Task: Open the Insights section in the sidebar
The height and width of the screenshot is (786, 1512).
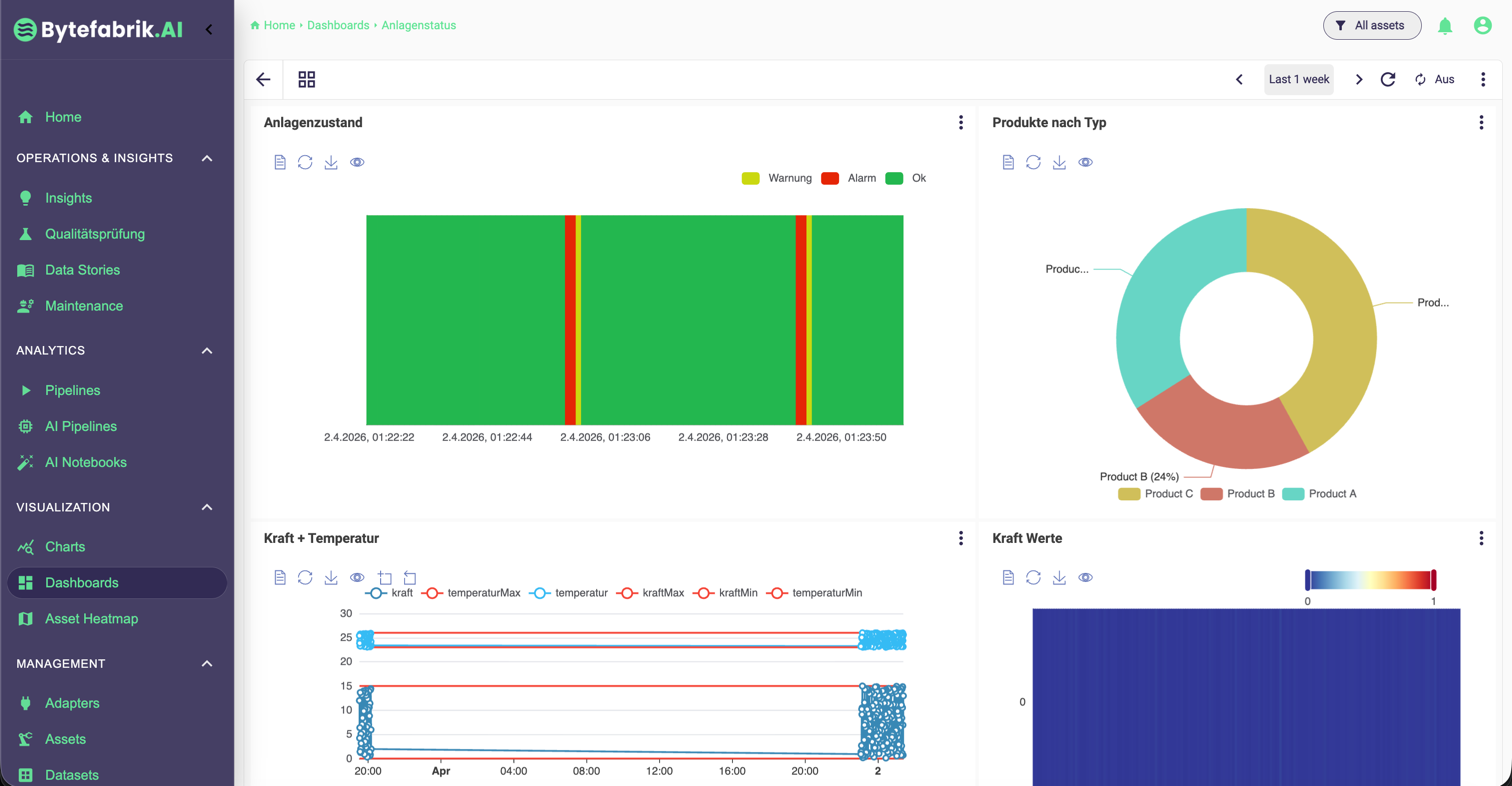Action: (x=69, y=197)
